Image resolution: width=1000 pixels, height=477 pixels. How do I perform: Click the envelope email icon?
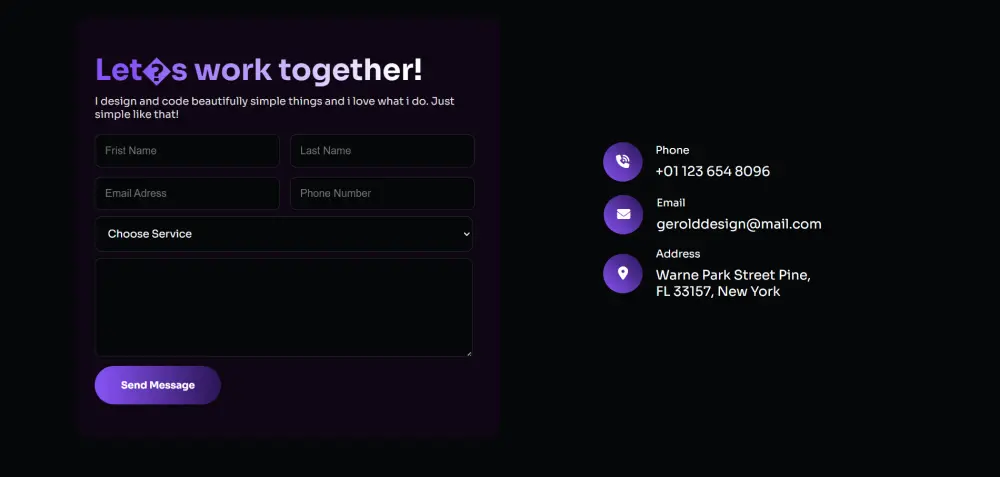623,214
